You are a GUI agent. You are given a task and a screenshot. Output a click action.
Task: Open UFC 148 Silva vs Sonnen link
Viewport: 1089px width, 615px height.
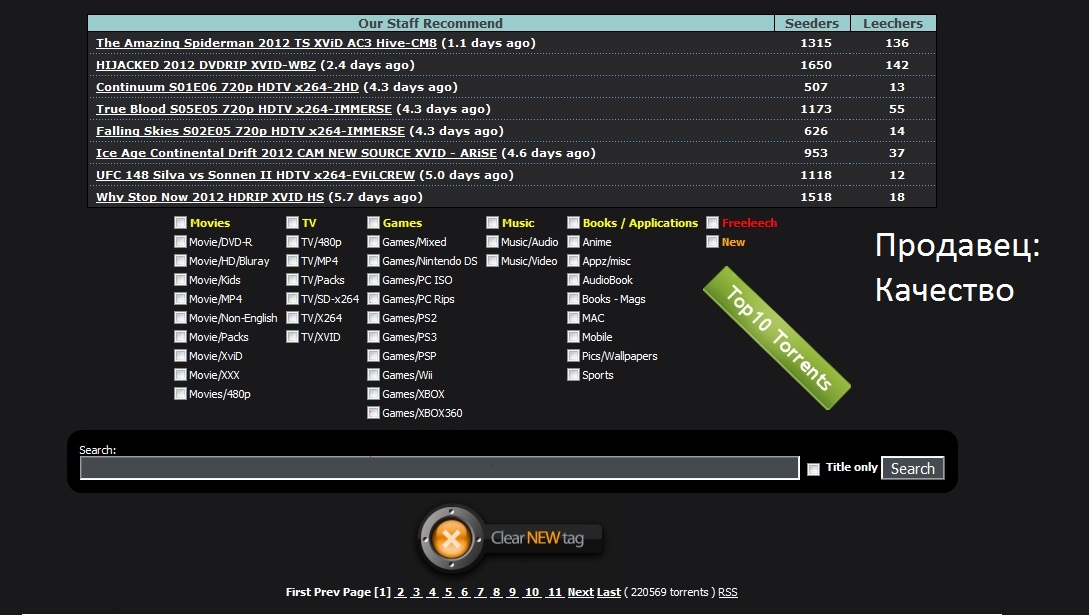click(255, 175)
